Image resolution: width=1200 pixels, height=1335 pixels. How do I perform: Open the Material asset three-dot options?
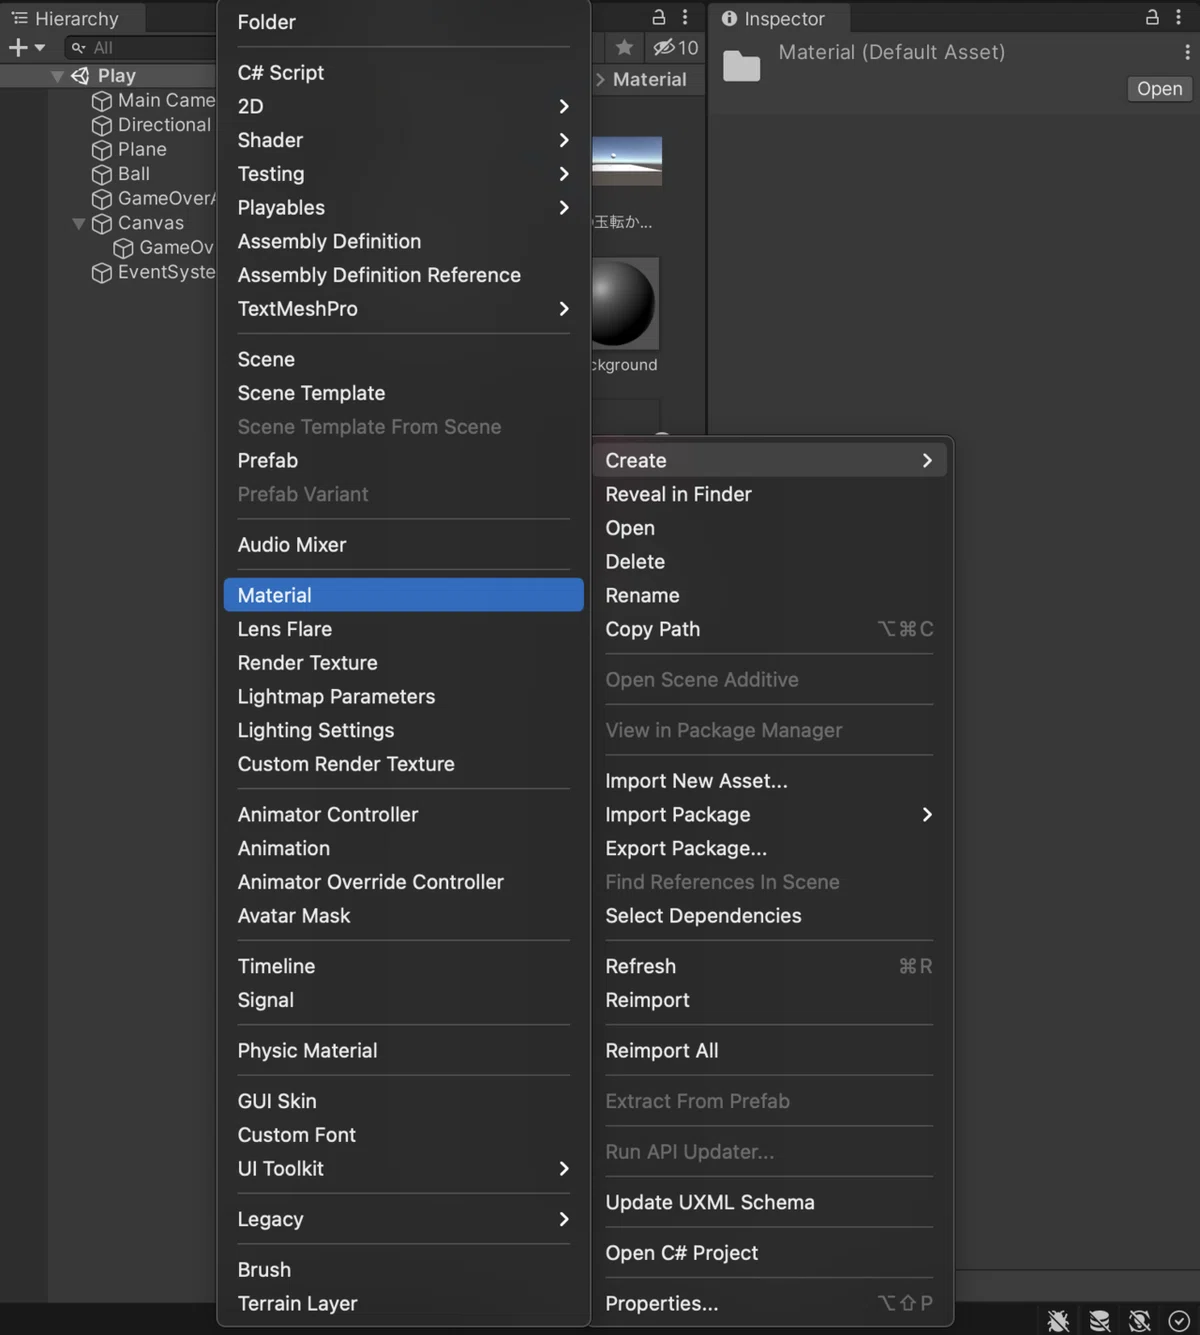point(1187,52)
